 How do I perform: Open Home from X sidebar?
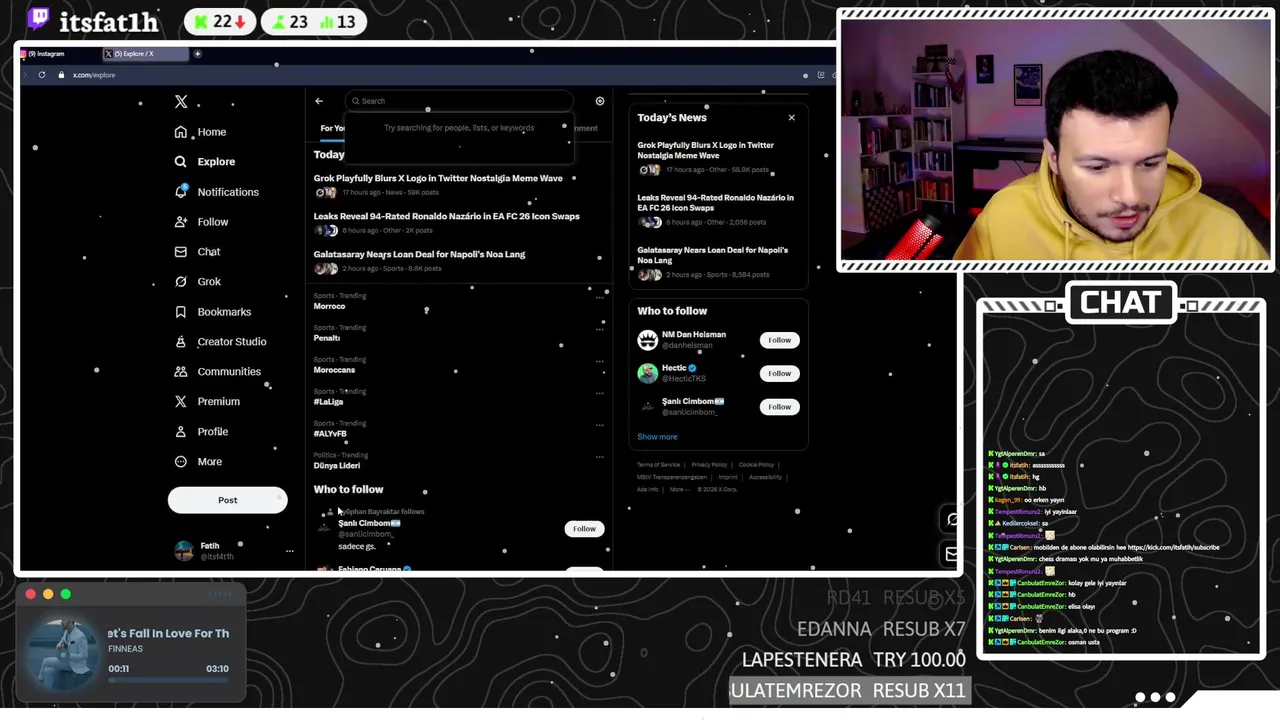tap(200, 132)
